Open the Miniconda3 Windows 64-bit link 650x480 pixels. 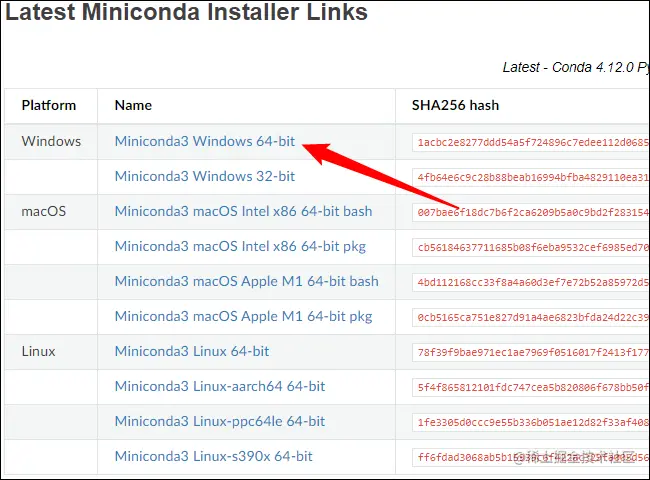205,141
